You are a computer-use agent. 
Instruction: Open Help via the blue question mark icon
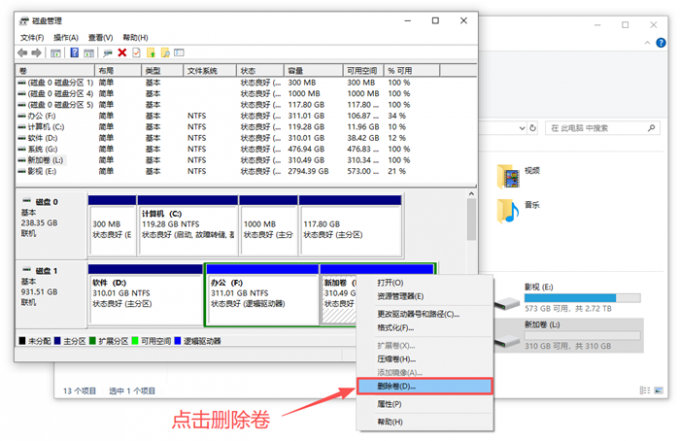[75, 53]
